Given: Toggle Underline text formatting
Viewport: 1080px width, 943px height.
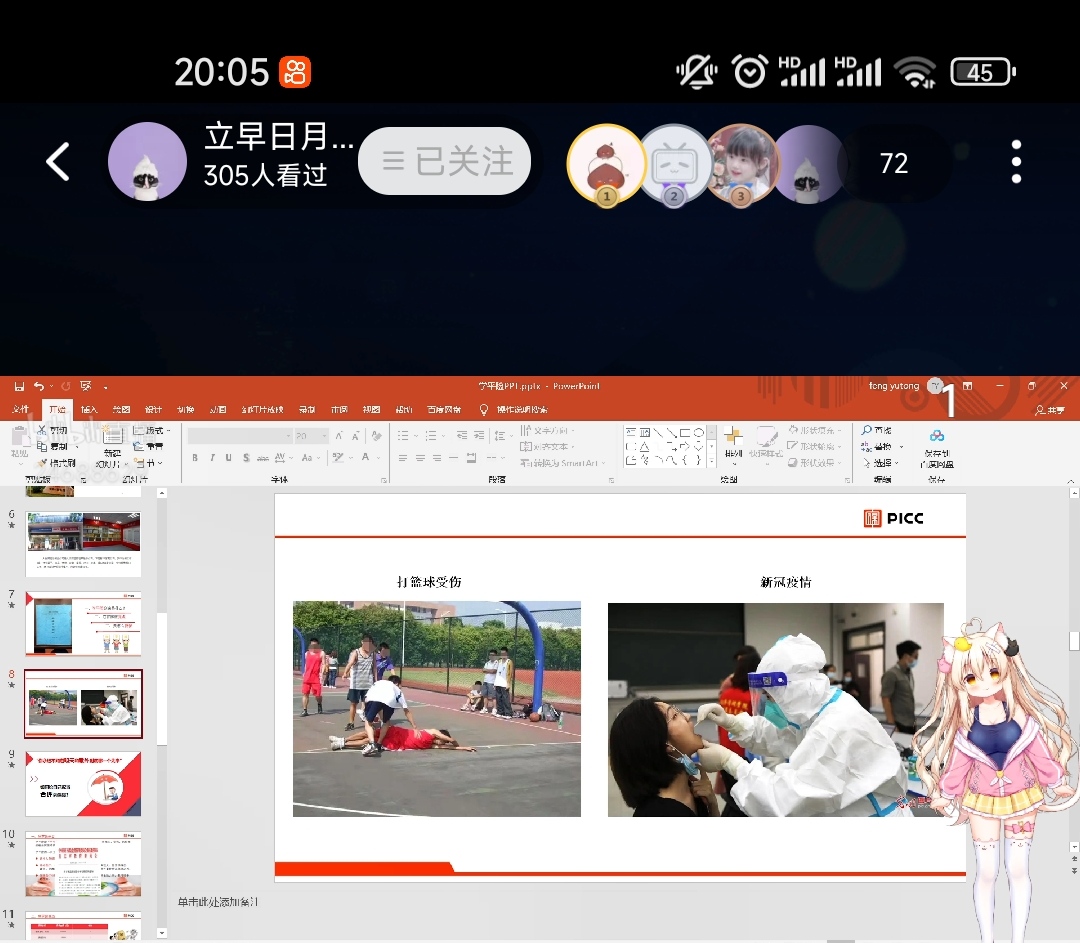Looking at the screenshot, I should click(x=228, y=458).
